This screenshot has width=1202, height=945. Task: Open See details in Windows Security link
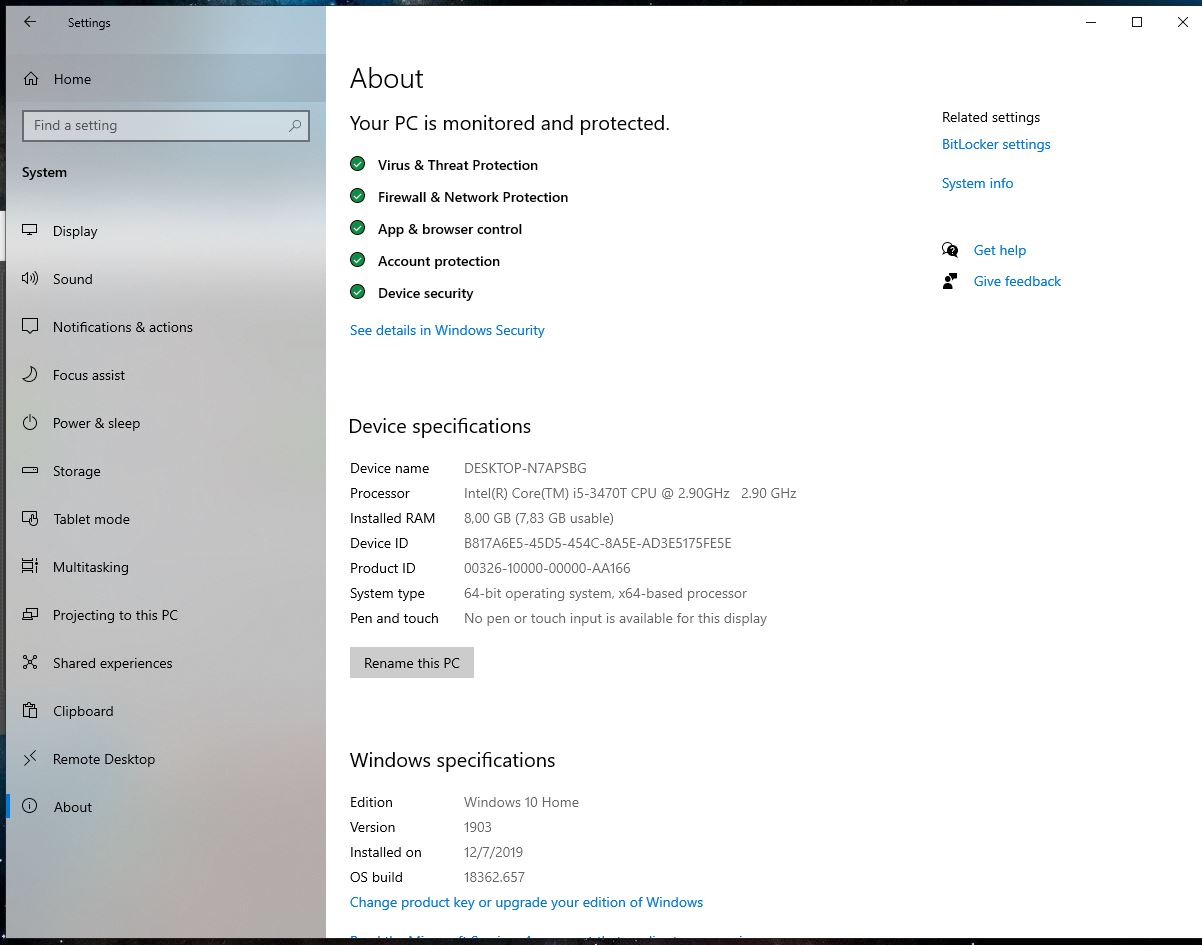tap(447, 330)
